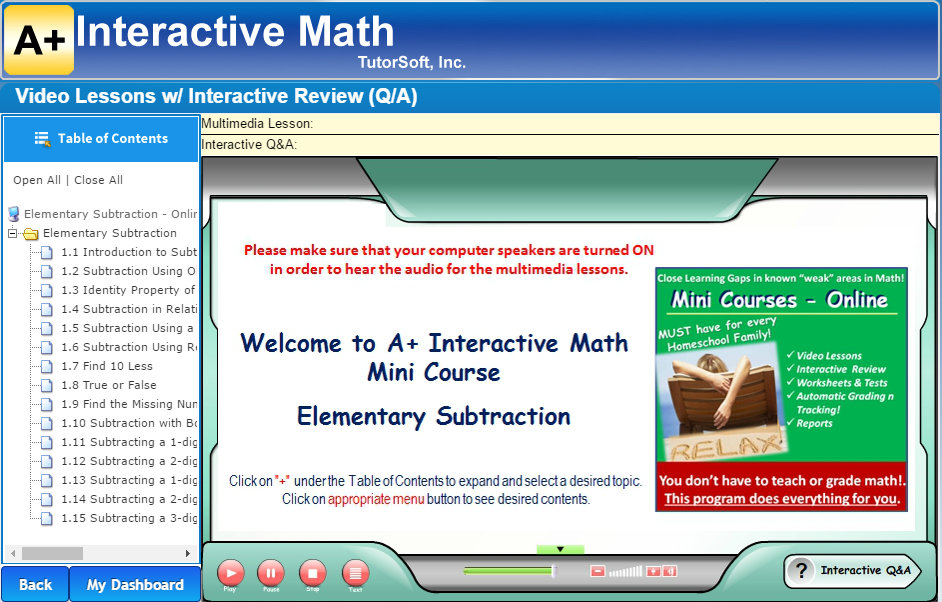Click the page icon of lesson 1.15
942x602 pixels.
tap(46, 518)
